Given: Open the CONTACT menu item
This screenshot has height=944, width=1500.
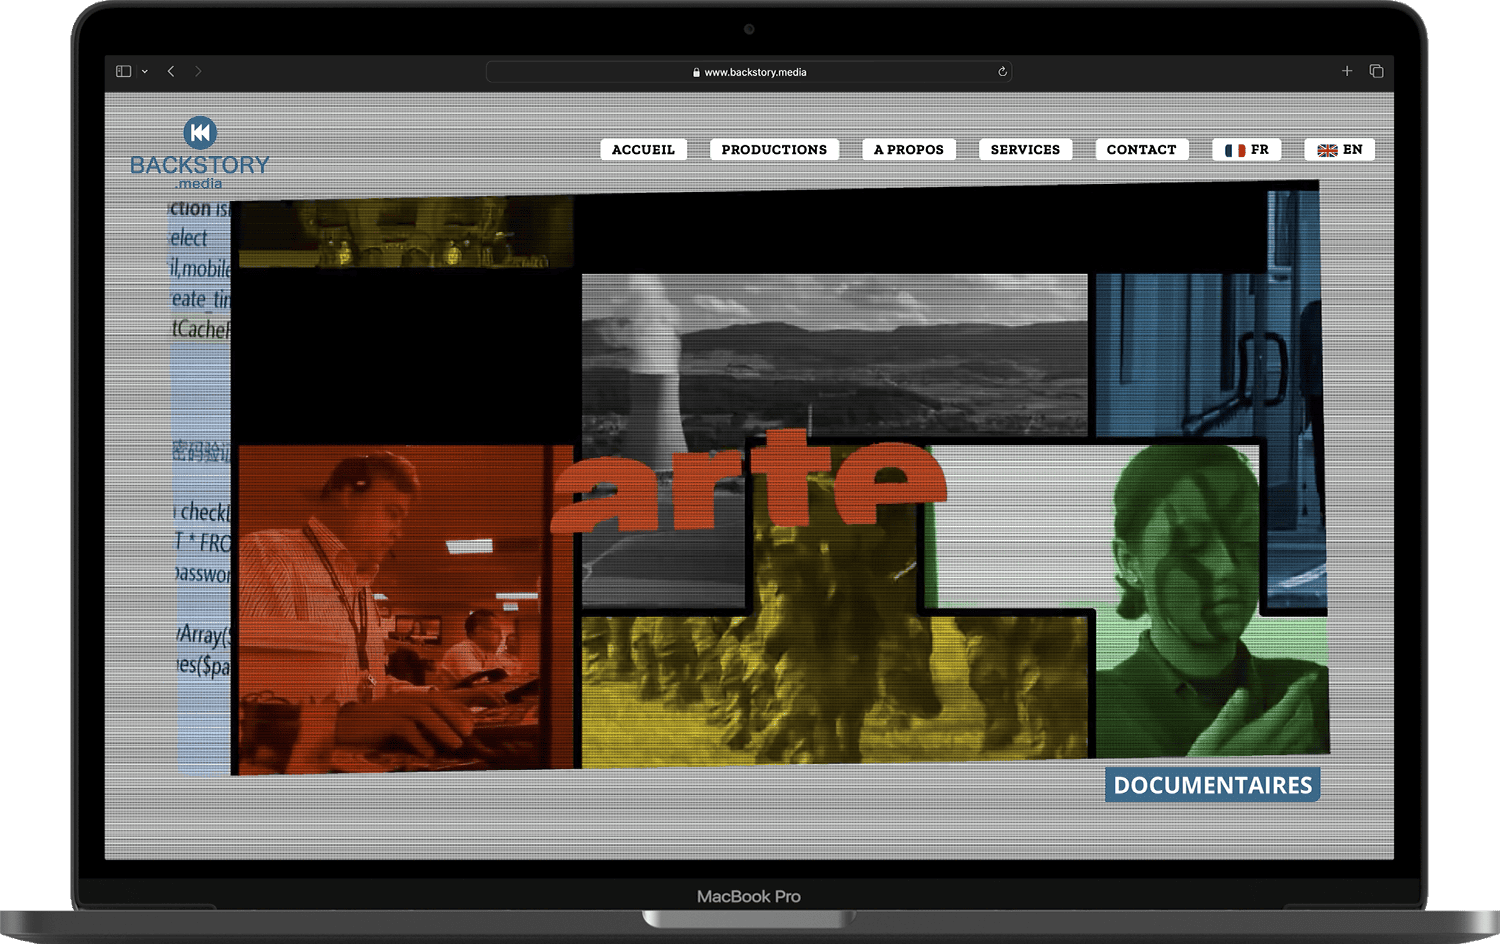Looking at the screenshot, I should pyautogui.click(x=1141, y=149).
